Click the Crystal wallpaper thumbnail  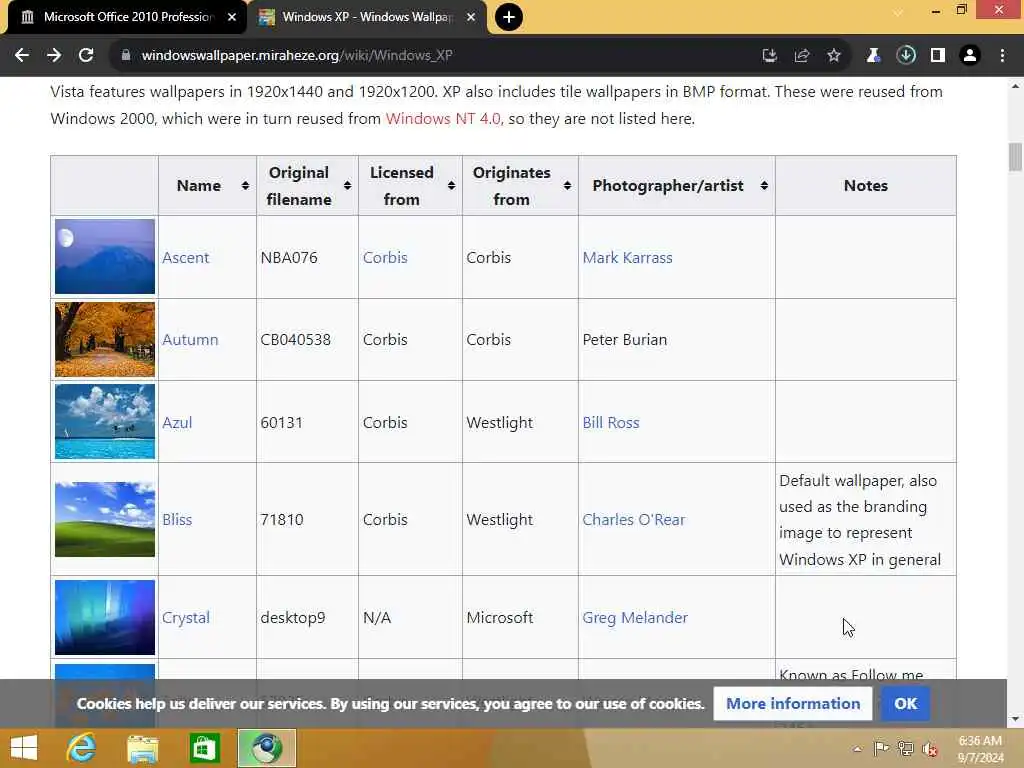[x=105, y=617]
